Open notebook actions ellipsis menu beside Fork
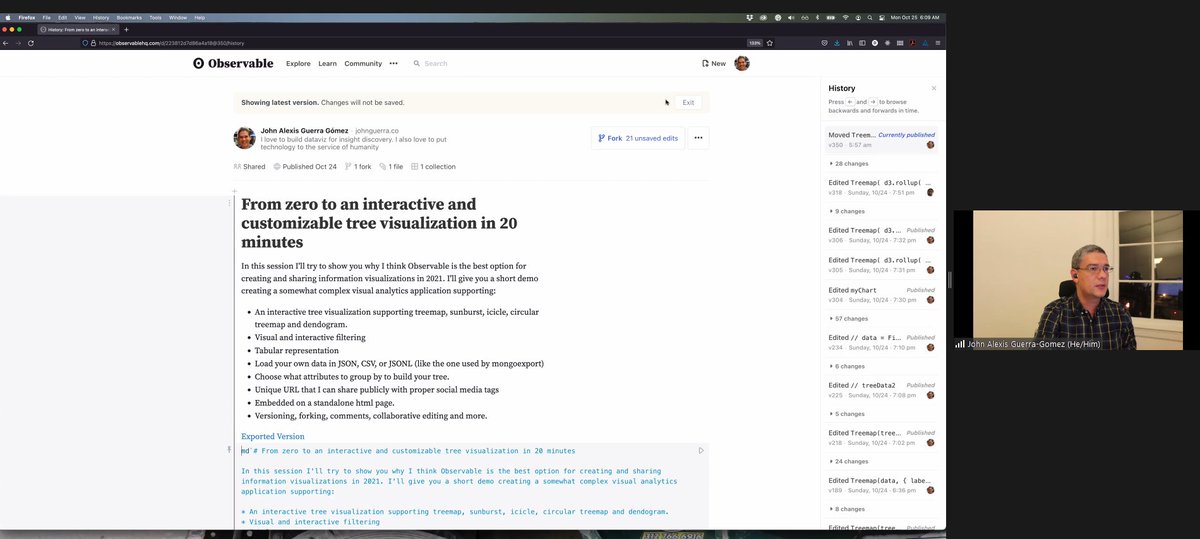The height and width of the screenshot is (539, 1200). tap(698, 138)
